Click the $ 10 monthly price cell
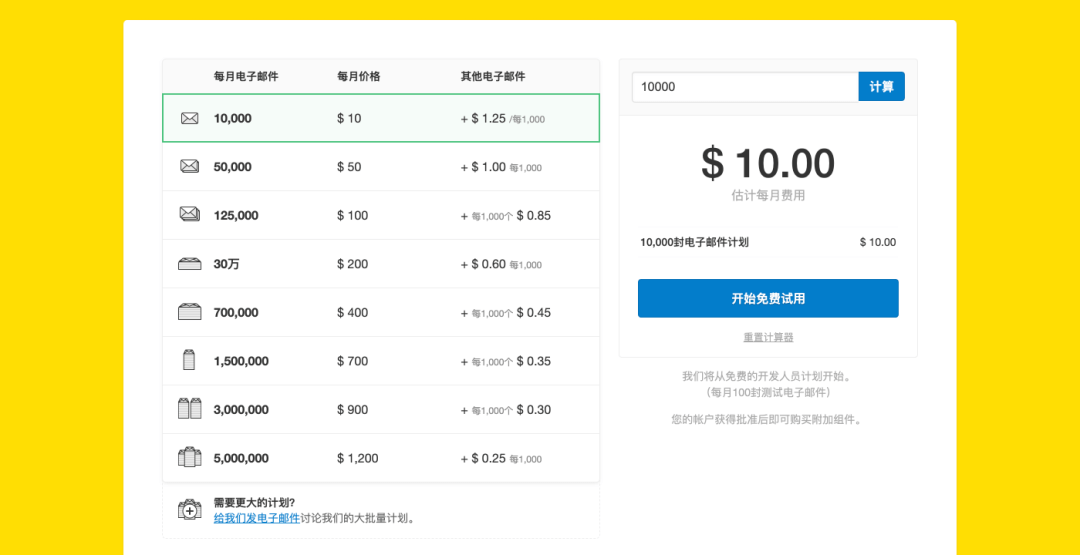This screenshot has width=1080, height=555. [349, 118]
